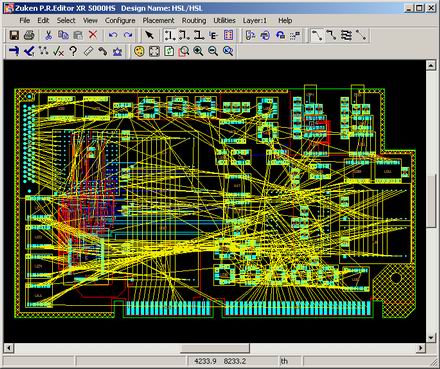The image size is (440, 369).
Task: Click the Cut scissors icon
Action: point(49,35)
